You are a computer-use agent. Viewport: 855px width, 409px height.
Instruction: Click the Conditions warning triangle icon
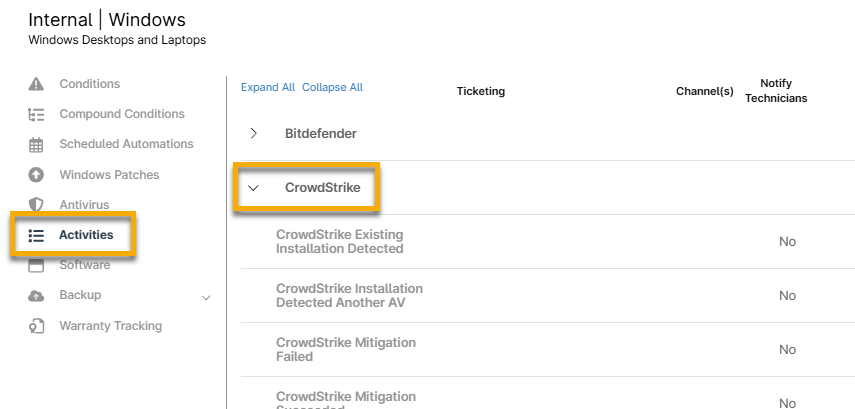click(x=36, y=84)
